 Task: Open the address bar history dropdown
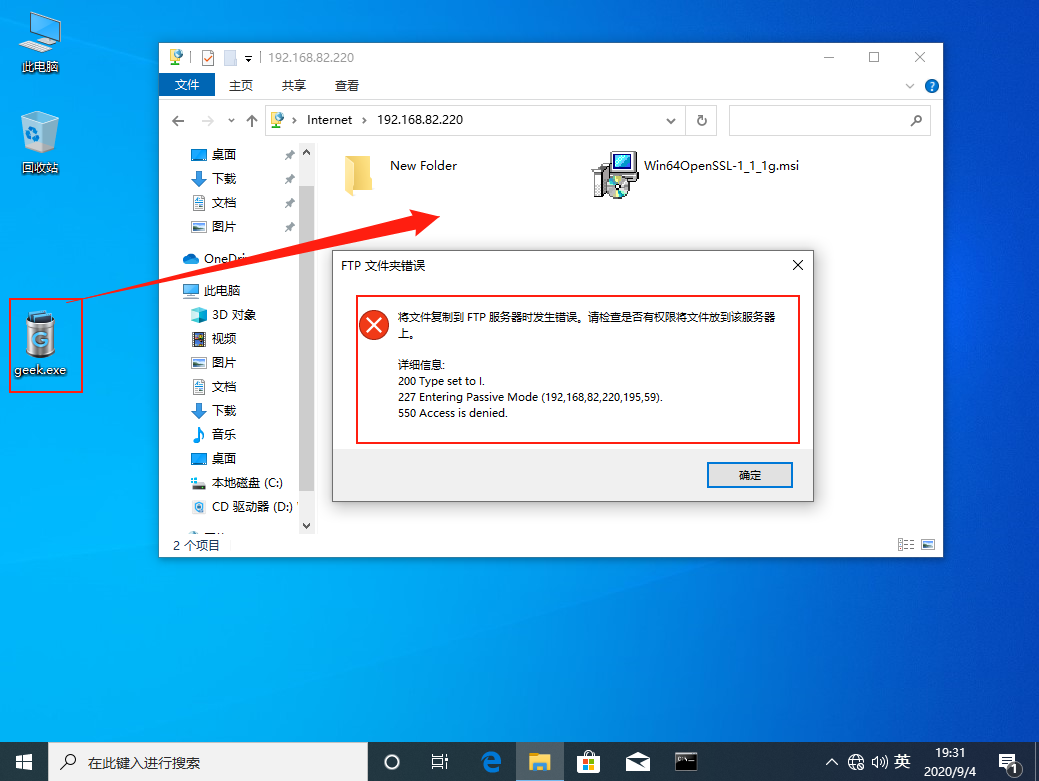pyautogui.click(x=671, y=121)
